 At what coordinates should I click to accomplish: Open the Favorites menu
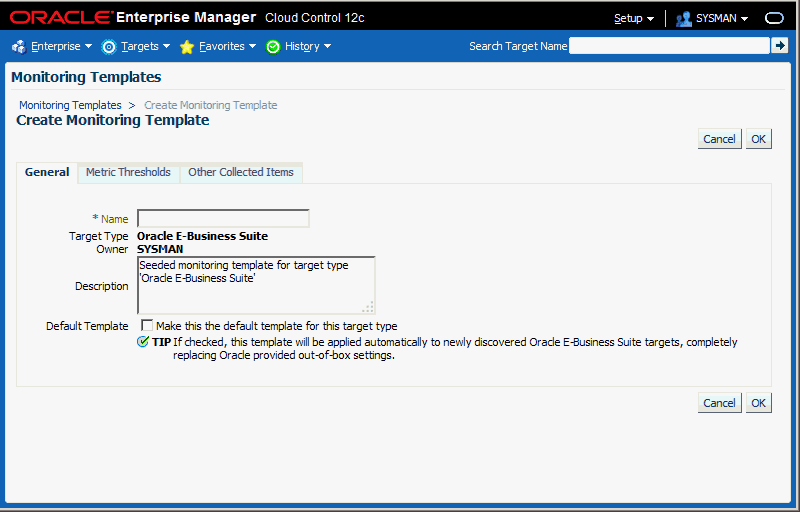(x=227, y=46)
